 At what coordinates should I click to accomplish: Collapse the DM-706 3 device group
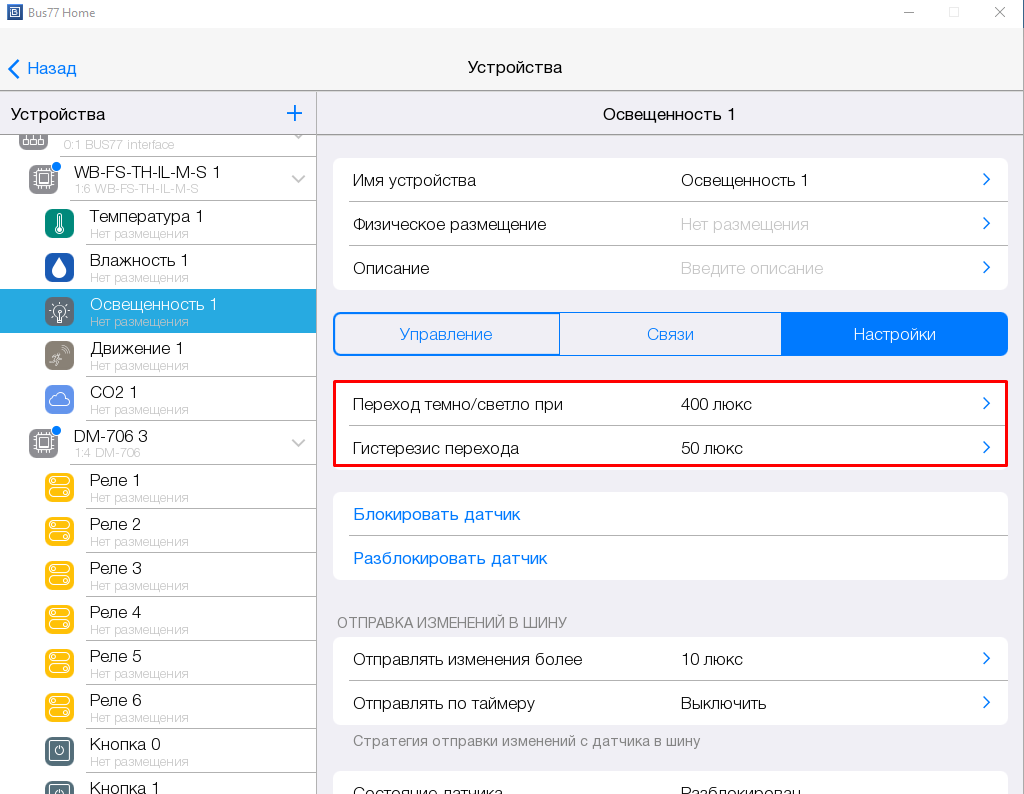tap(298, 443)
